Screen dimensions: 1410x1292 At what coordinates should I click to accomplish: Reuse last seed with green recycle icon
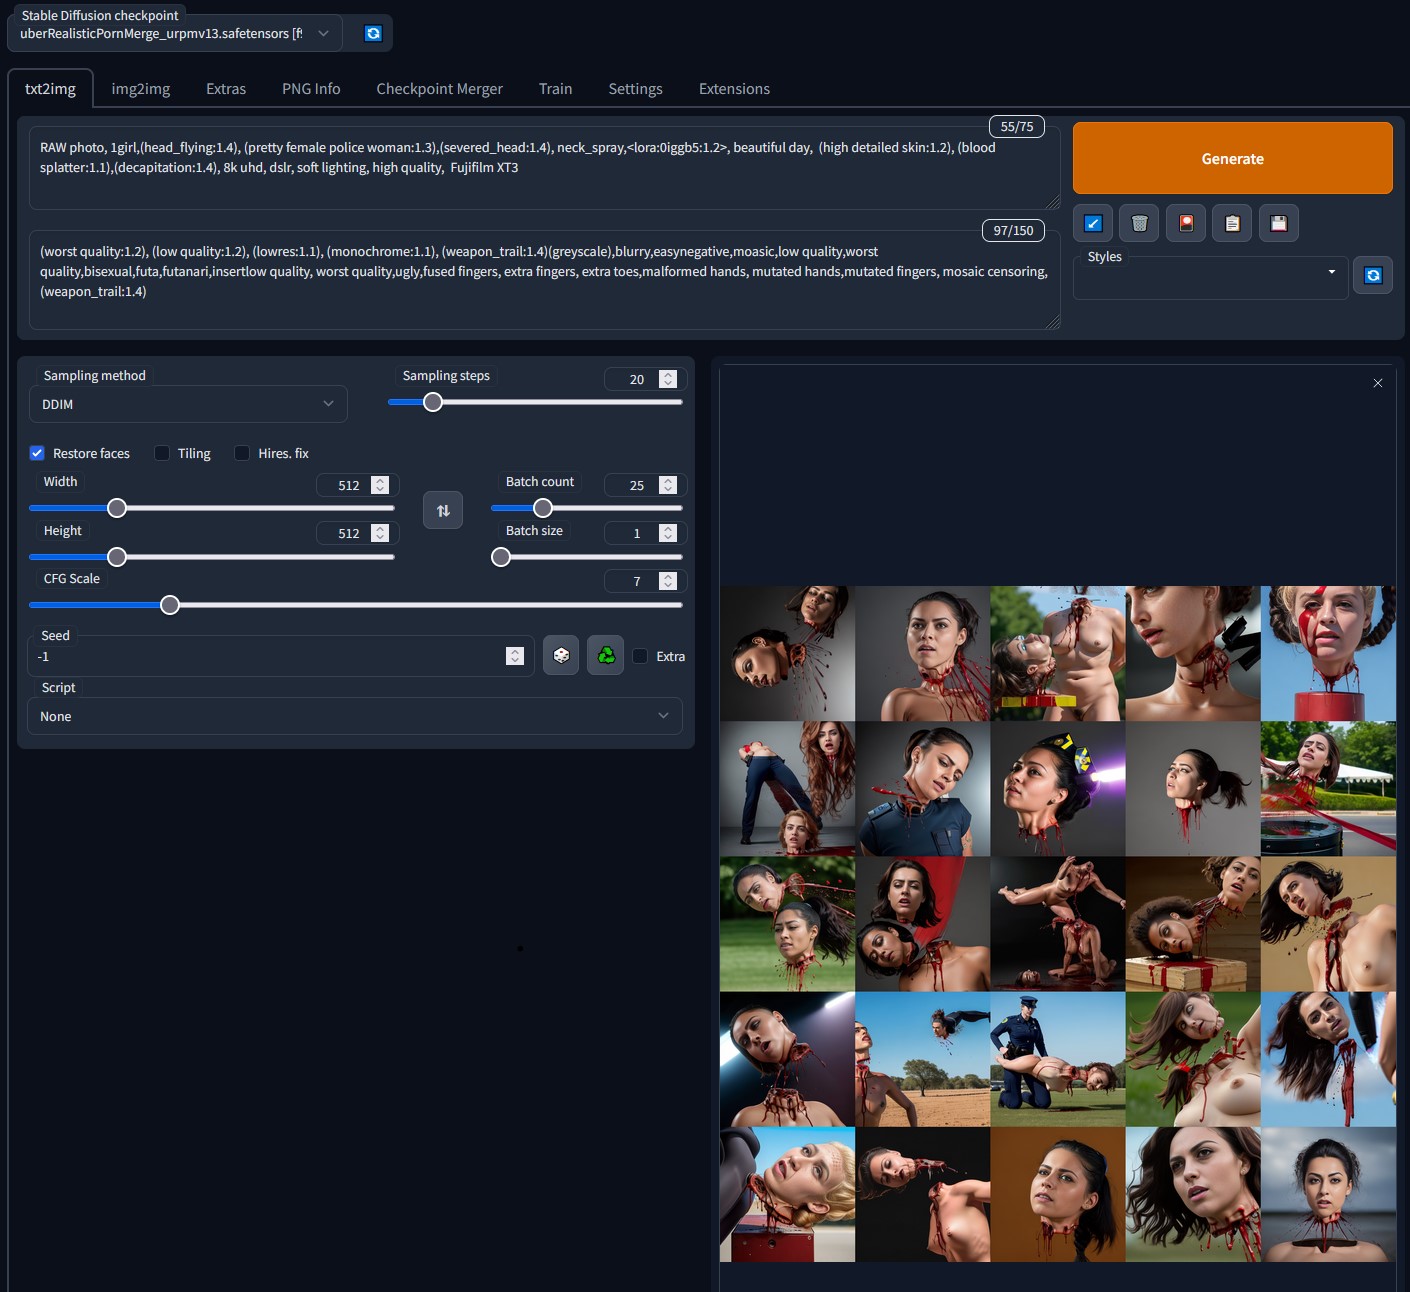pyautogui.click(x=606, y=655)
